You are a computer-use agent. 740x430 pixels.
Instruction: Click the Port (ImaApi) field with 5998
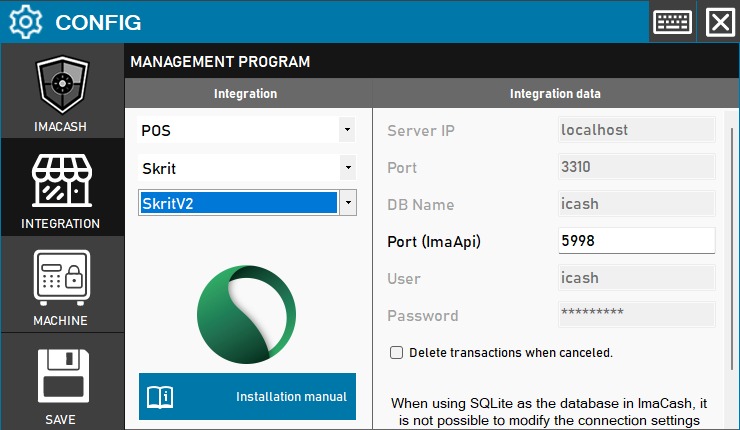(635, 241)
